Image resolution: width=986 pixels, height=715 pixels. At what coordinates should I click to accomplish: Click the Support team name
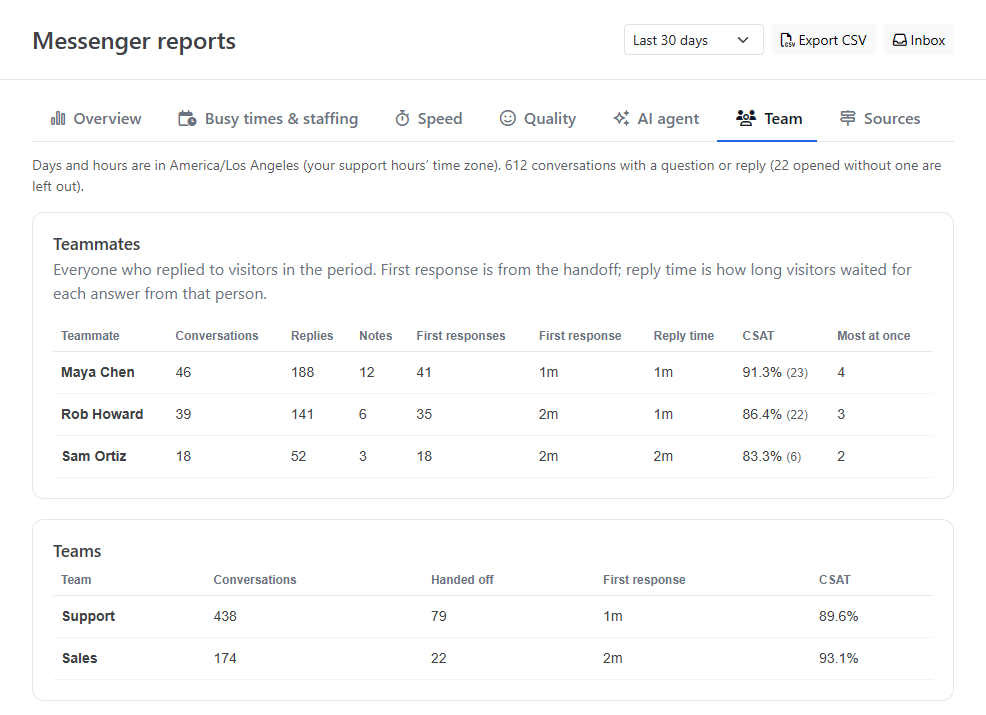pyautogui.click(x=88, y=616)
